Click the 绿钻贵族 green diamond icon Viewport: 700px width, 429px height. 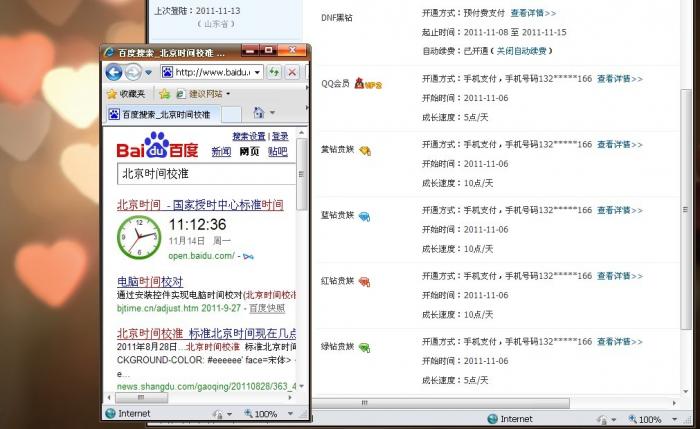(x=364, y=348)
